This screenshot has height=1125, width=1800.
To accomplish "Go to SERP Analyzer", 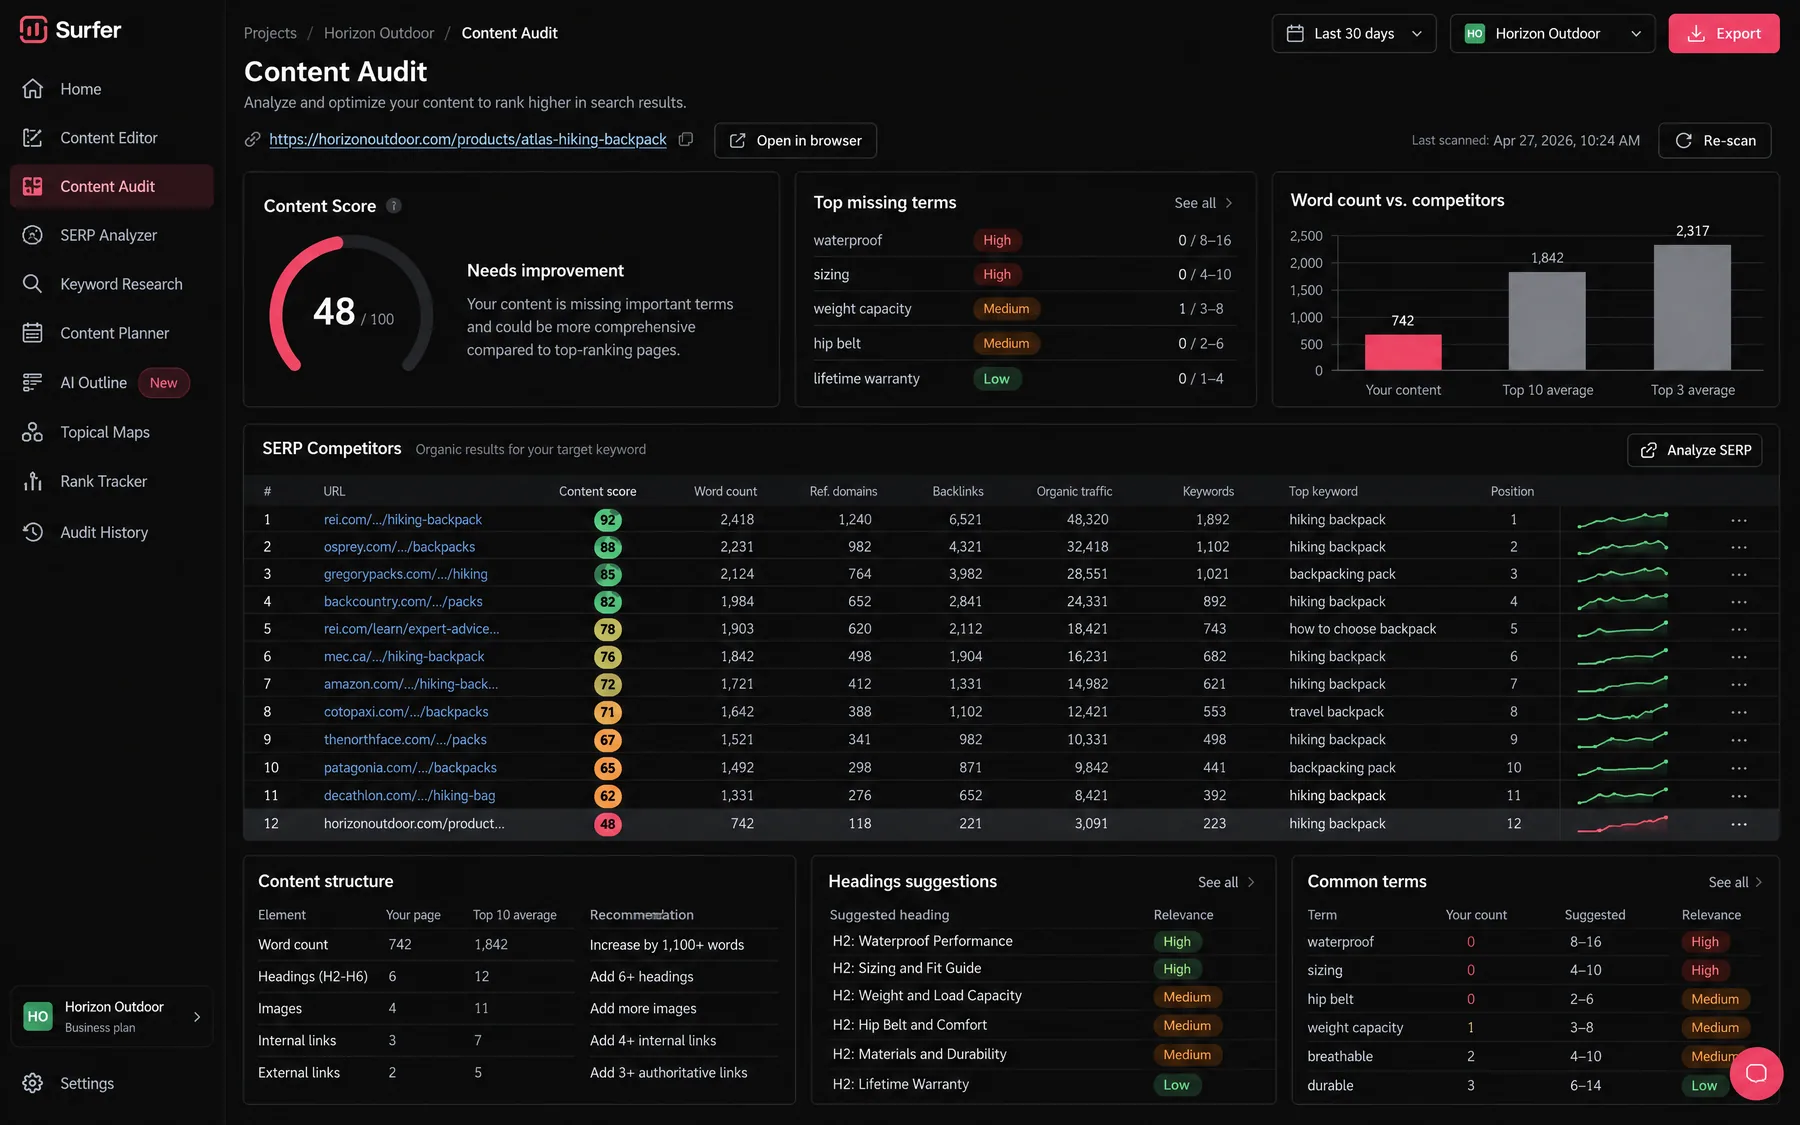I will 112,235.
